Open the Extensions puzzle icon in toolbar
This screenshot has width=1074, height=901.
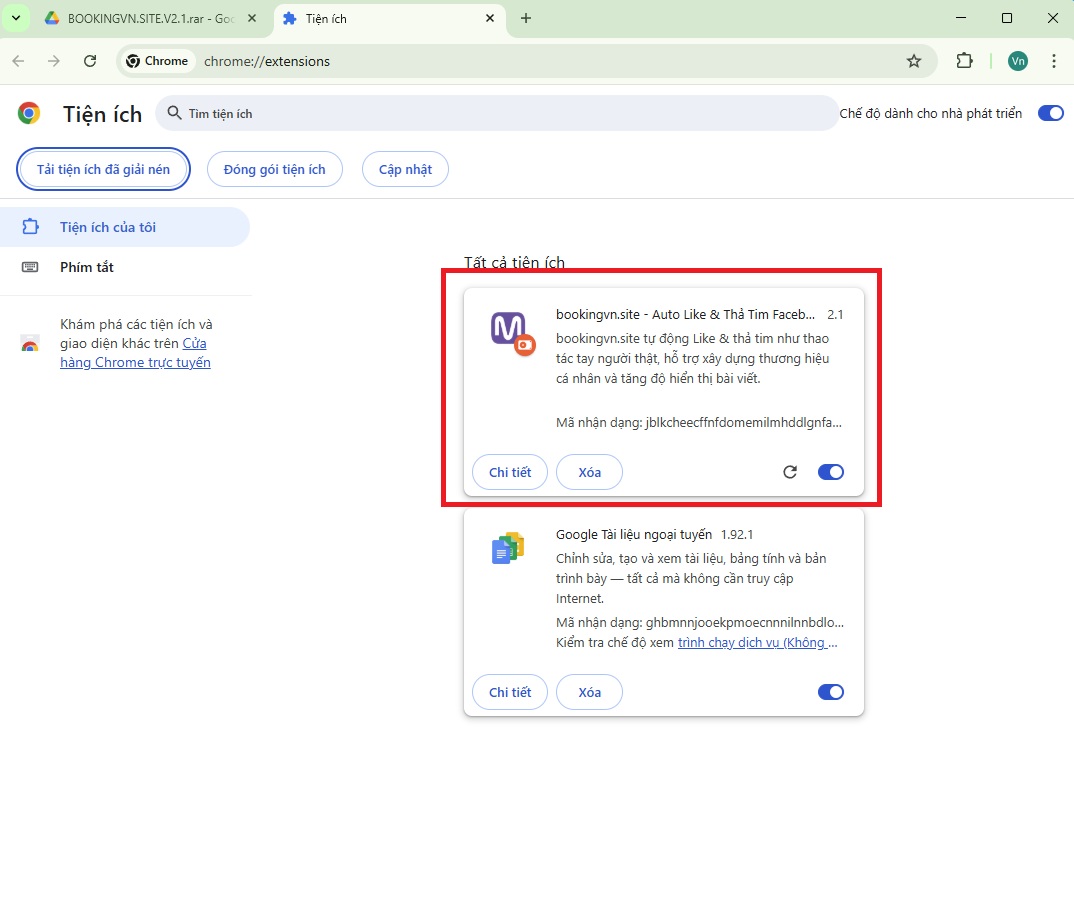pyautogui.click(x=964, y=61)
